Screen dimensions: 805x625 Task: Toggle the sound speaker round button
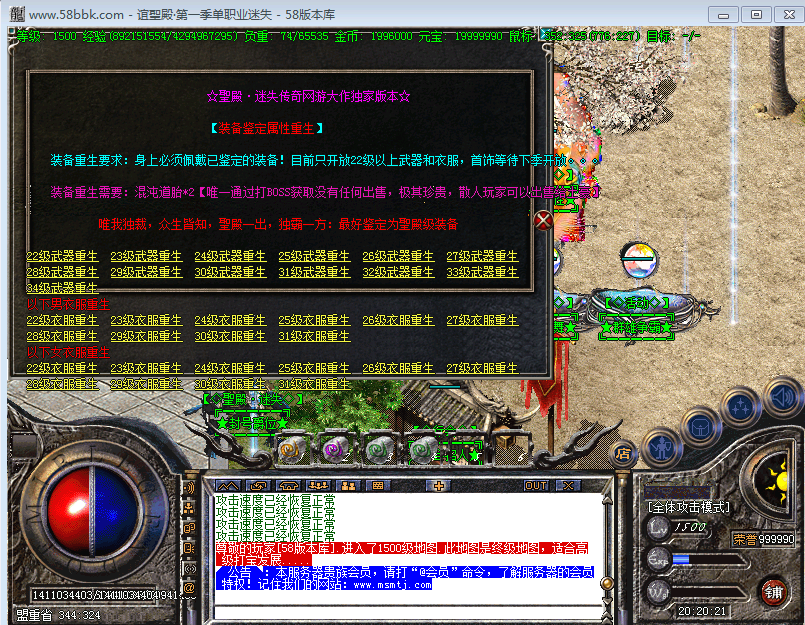(782, 397)
